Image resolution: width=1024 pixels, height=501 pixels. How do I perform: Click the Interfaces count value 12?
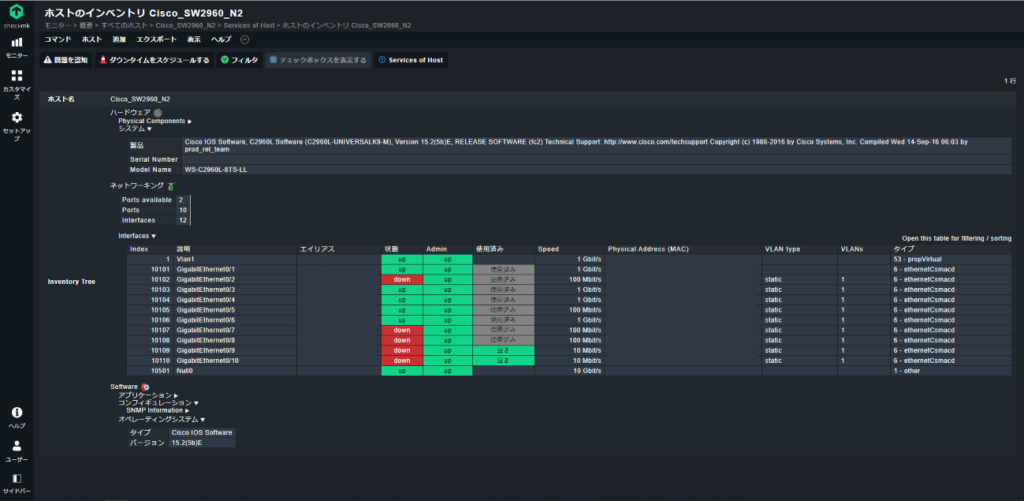pyautogui.click(x=182, y=220)
